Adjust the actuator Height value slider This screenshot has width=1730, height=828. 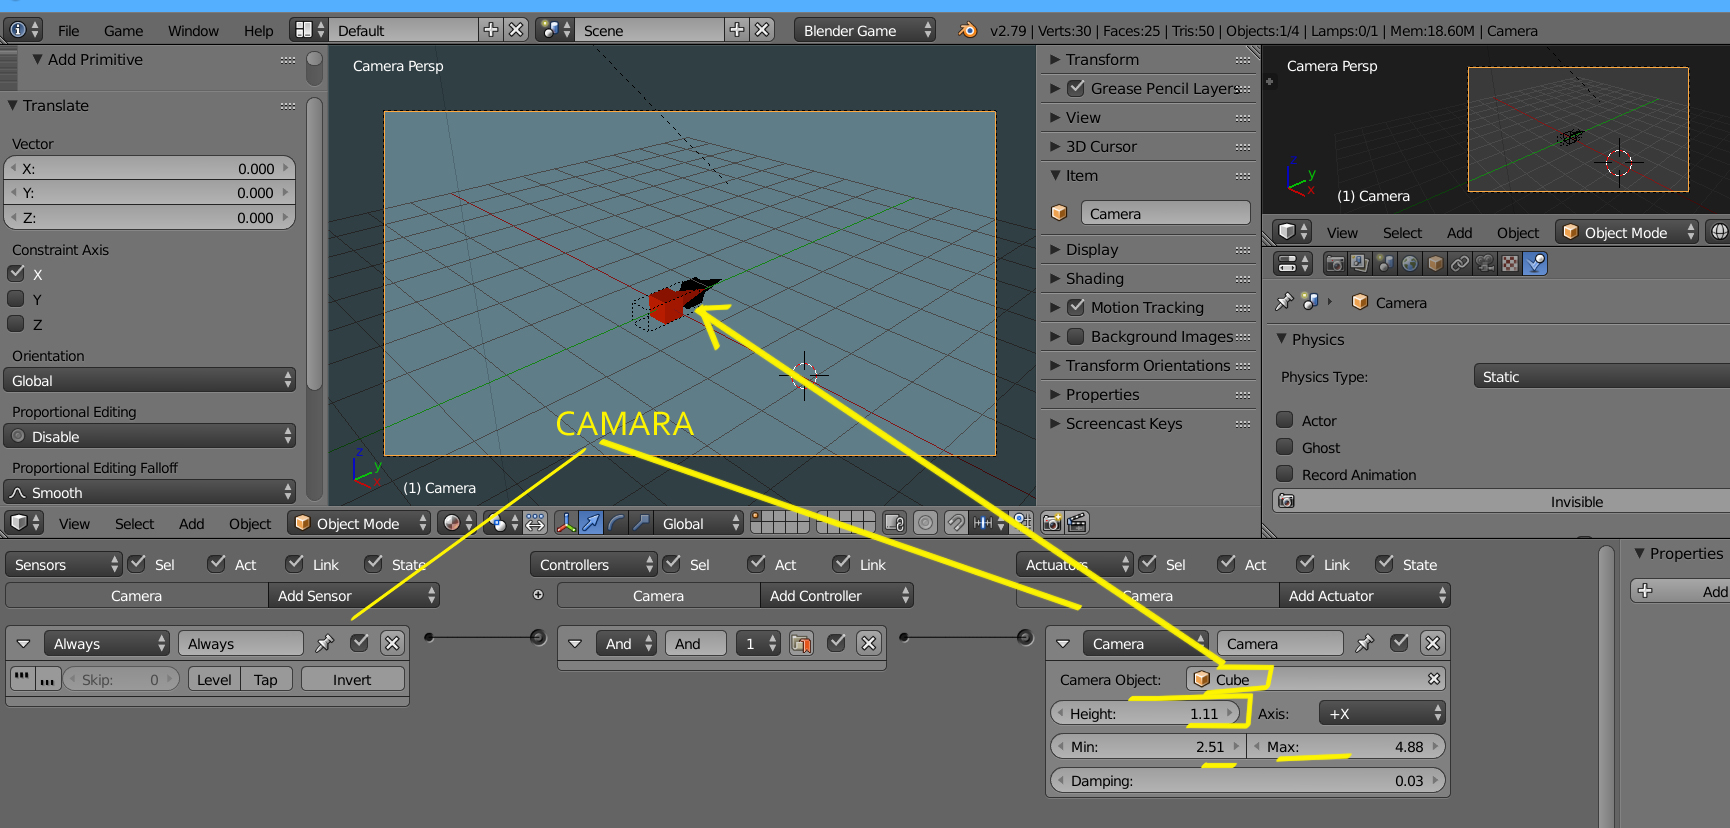point(1147,713)
